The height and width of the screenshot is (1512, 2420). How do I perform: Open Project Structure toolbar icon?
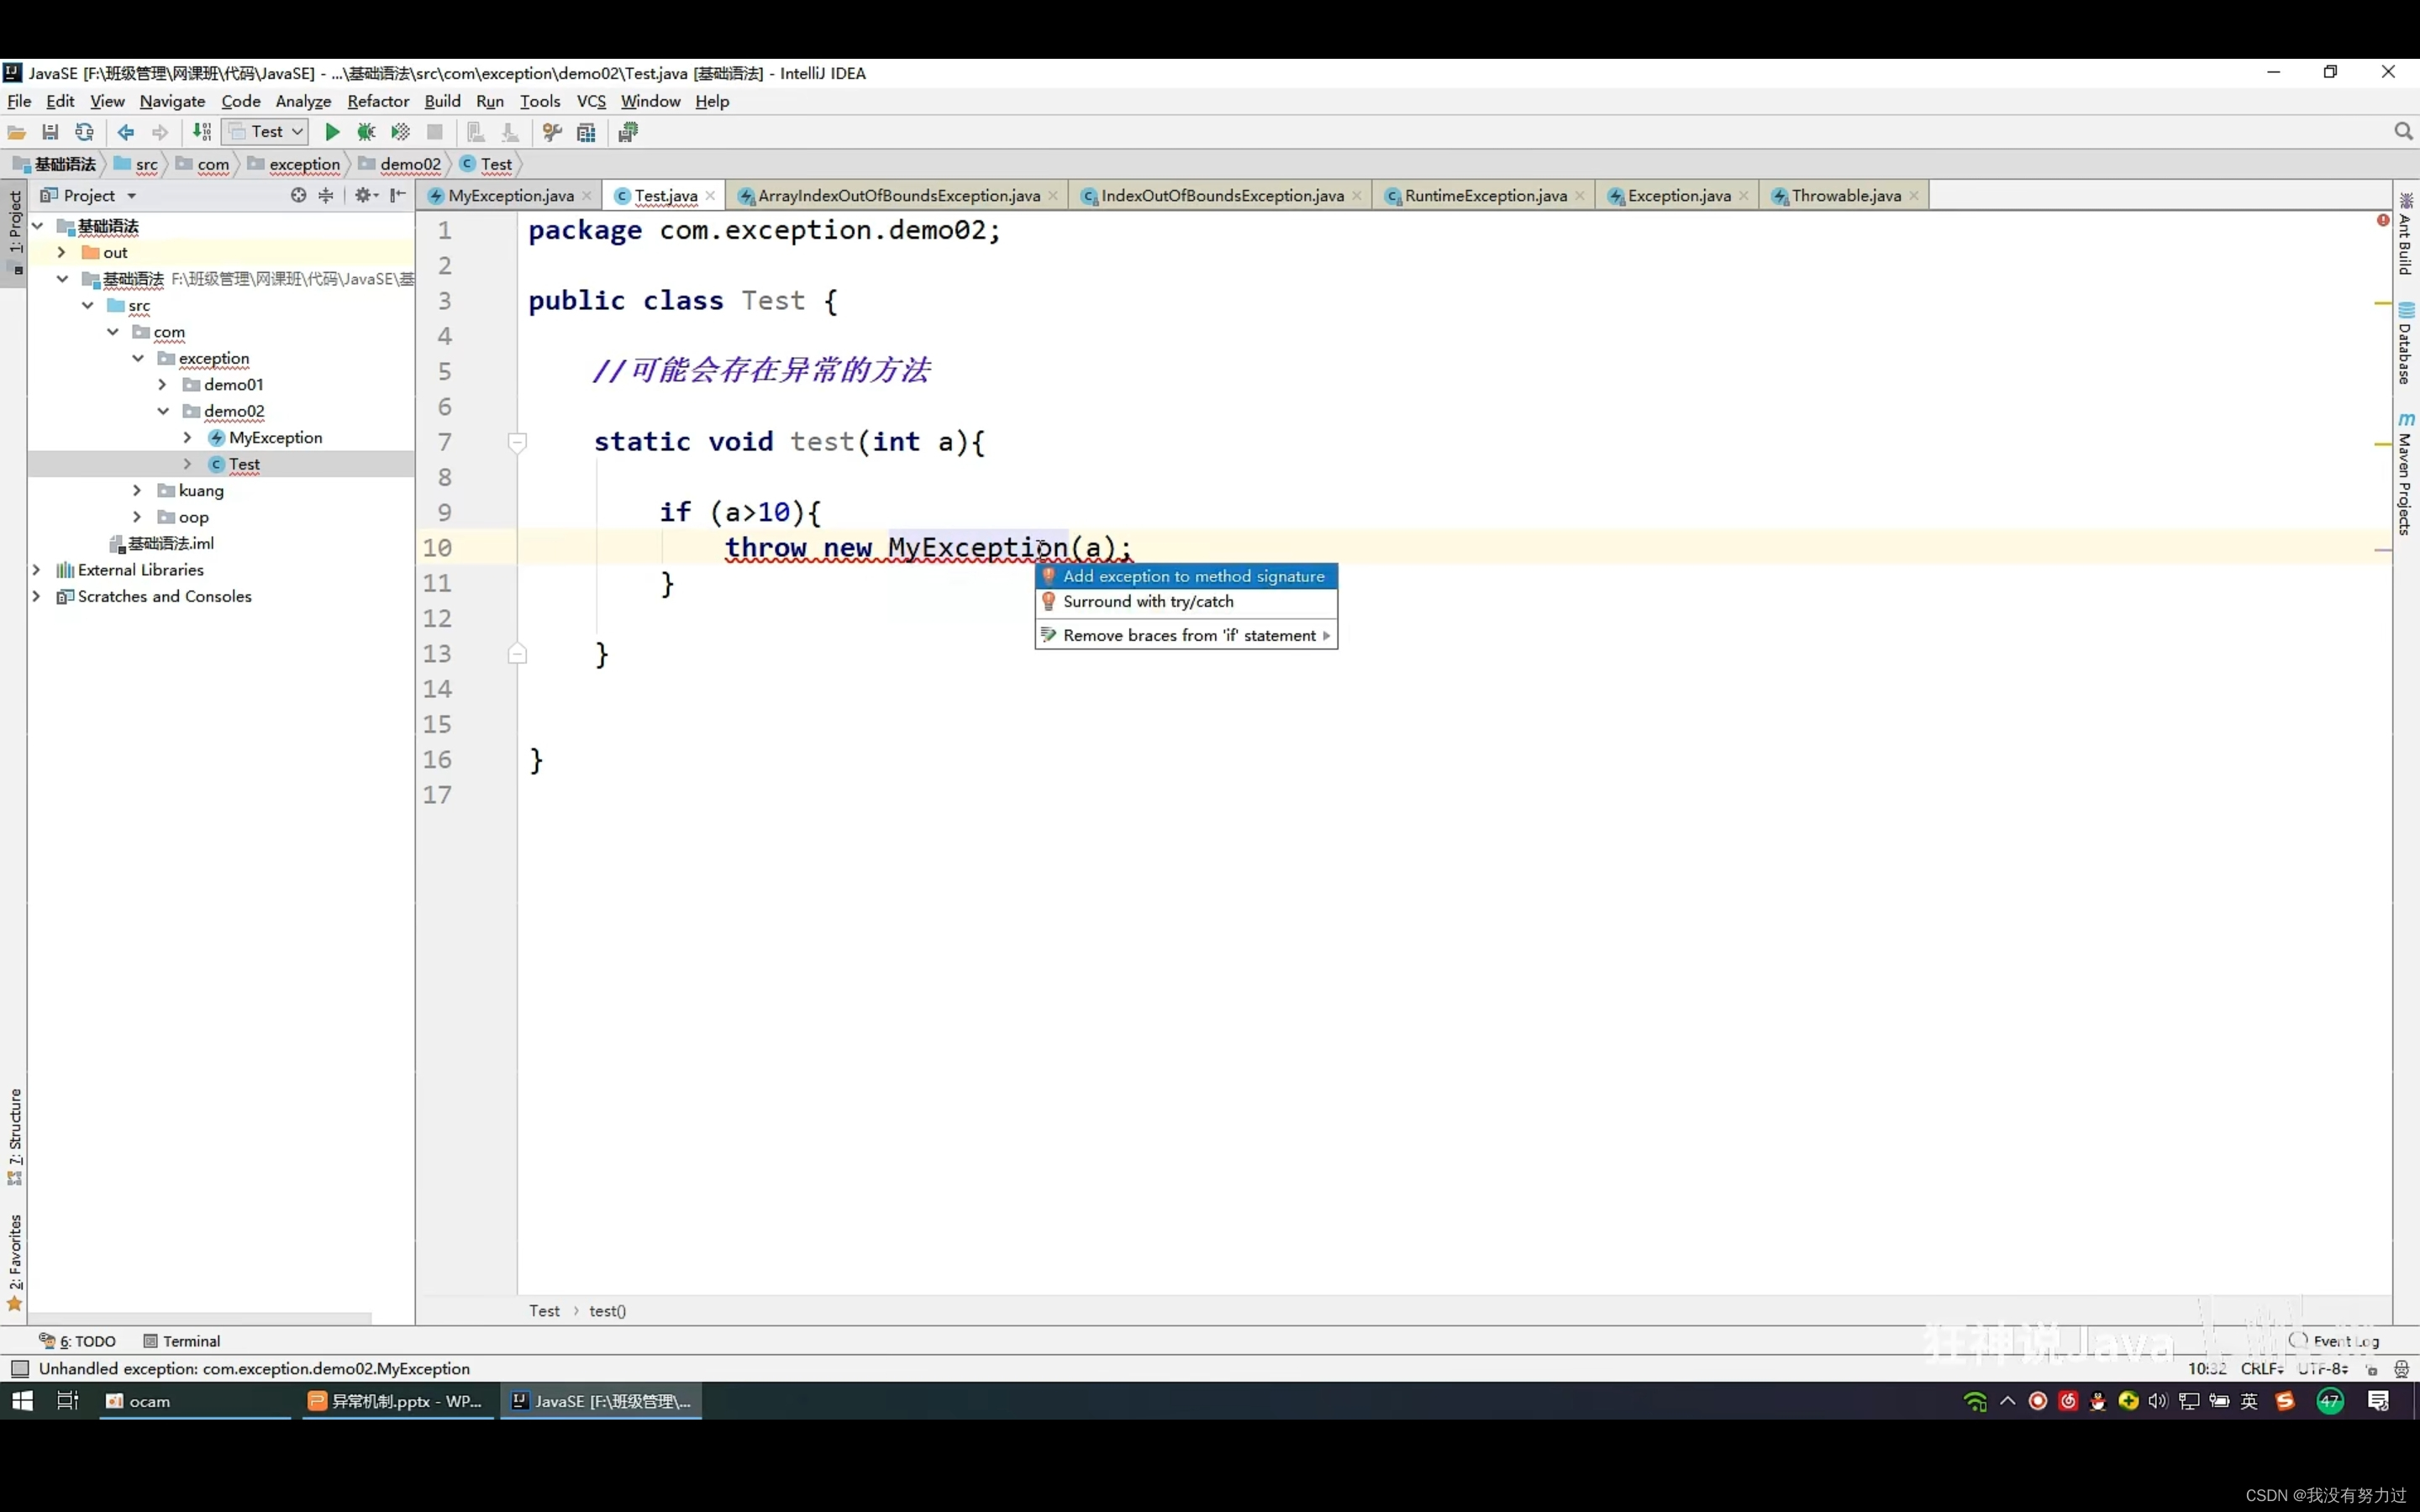(586, 132)
